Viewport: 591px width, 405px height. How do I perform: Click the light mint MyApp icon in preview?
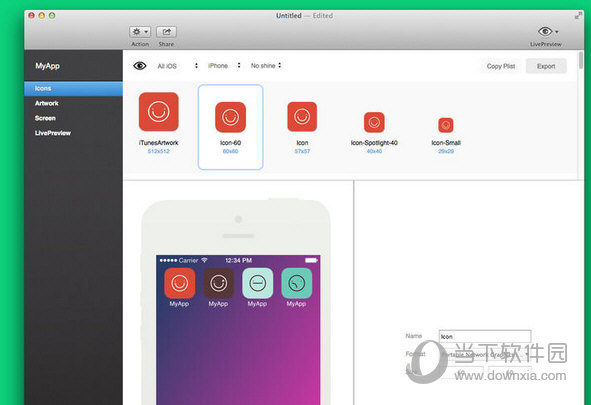[x=258, y=283]
